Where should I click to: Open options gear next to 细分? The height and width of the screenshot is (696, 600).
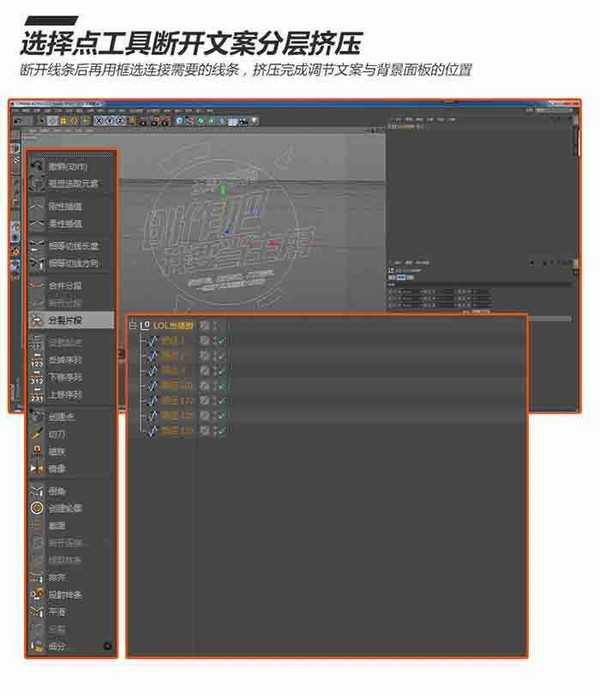107,646
